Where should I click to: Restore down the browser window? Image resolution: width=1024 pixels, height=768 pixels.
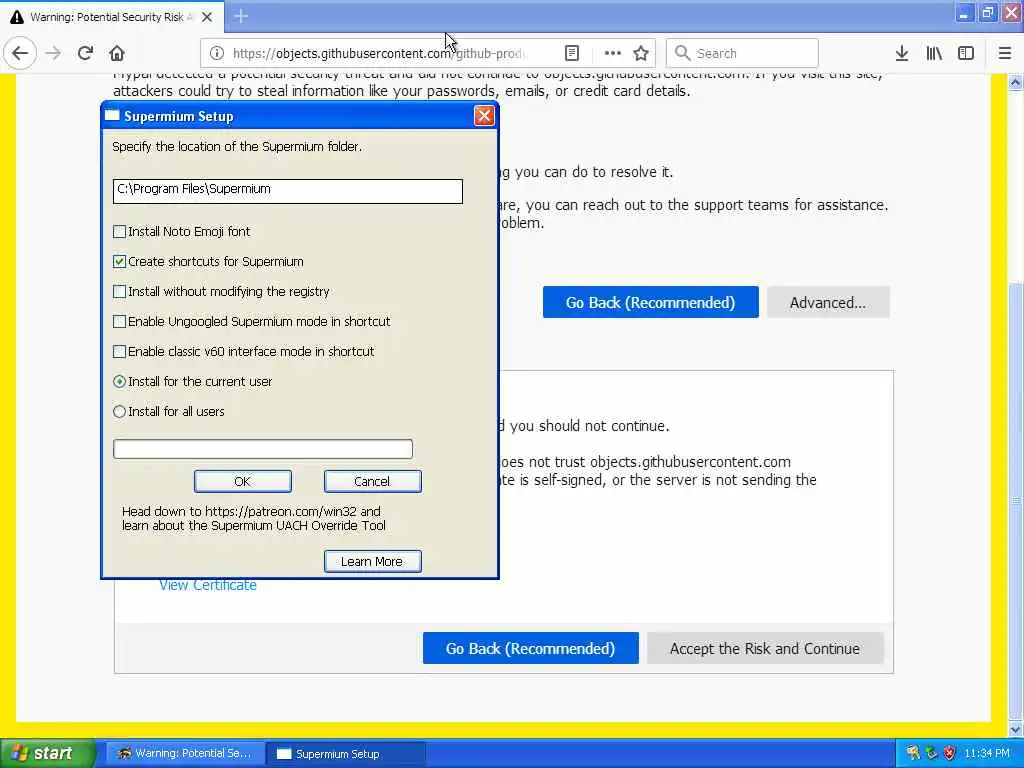click(x=987, y=14)
